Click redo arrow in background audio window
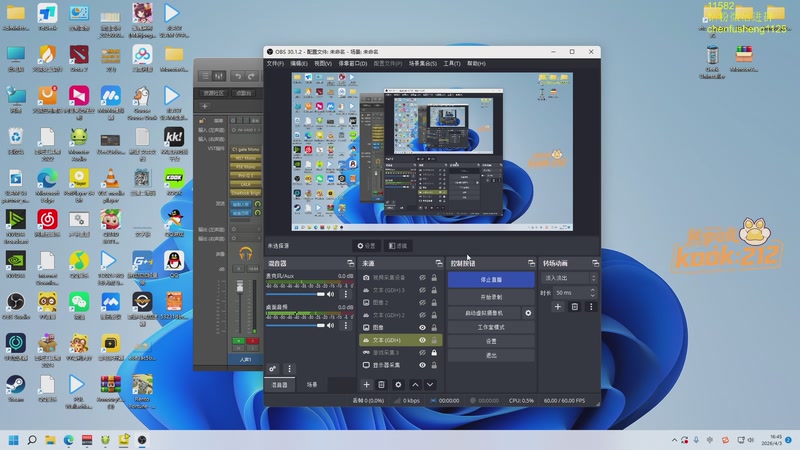The width and height of the screenshot is (800, 450). coord(251,76)
